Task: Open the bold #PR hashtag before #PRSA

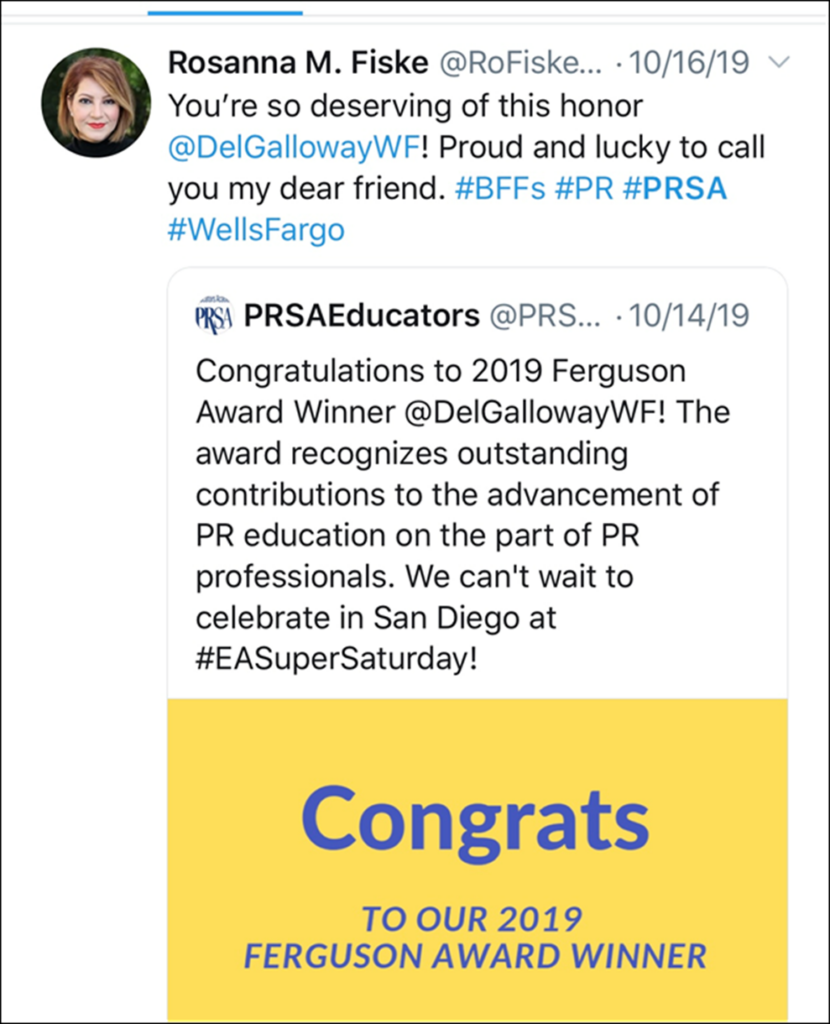Action: coord(584,189)
